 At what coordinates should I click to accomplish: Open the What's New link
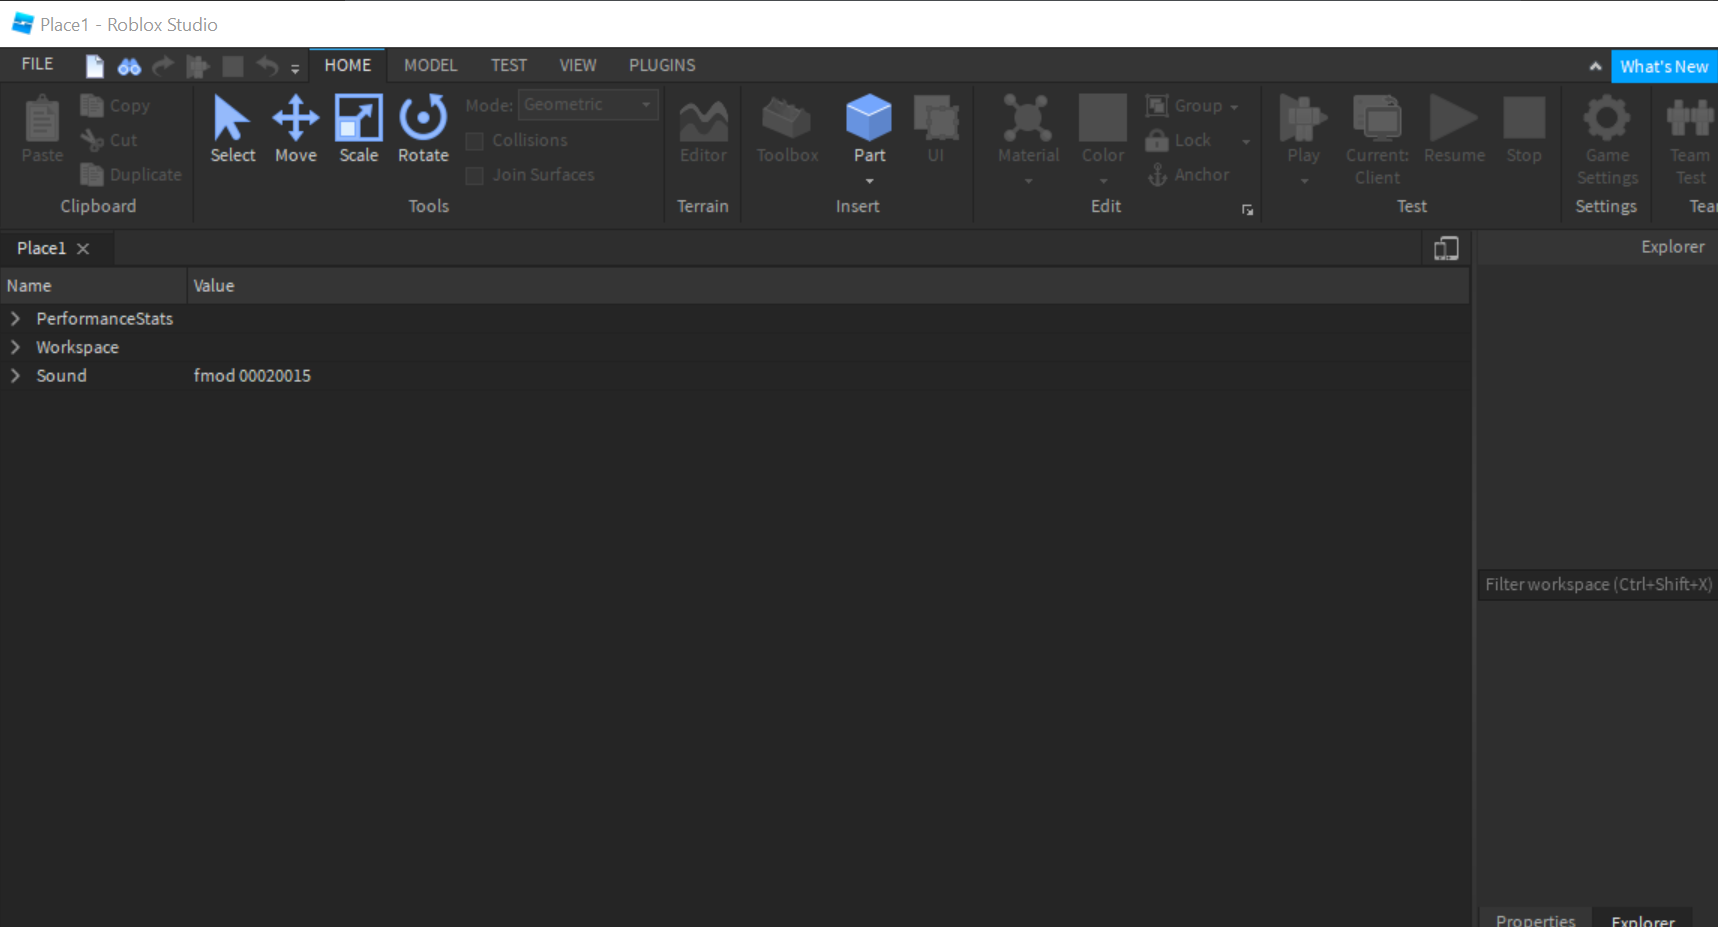click(x=1664, y=67)
